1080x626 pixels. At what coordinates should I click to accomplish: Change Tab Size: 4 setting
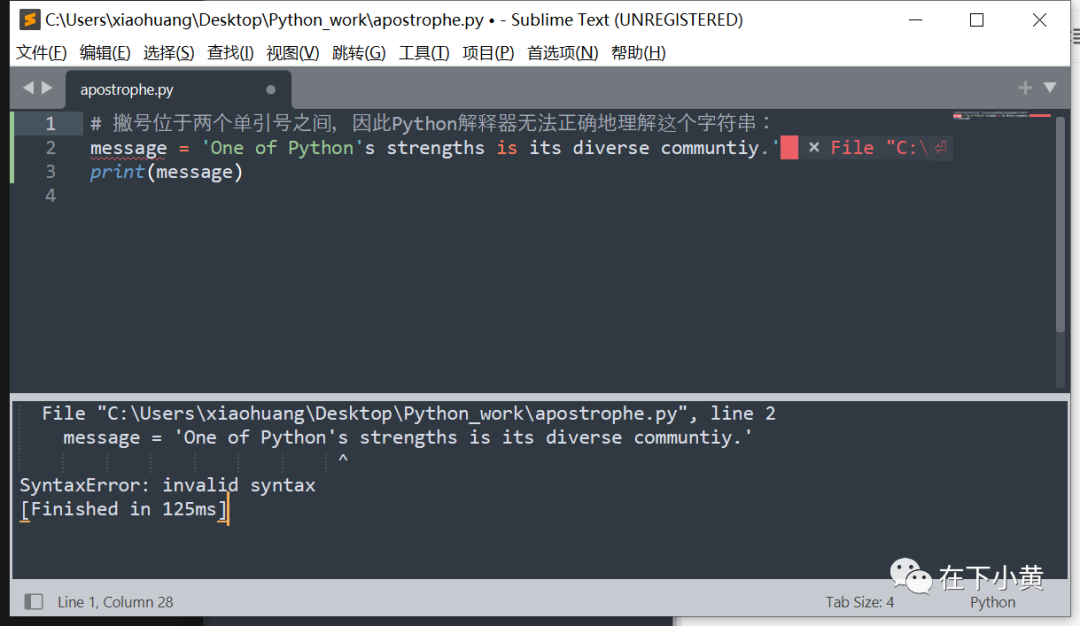pos(860,602)
